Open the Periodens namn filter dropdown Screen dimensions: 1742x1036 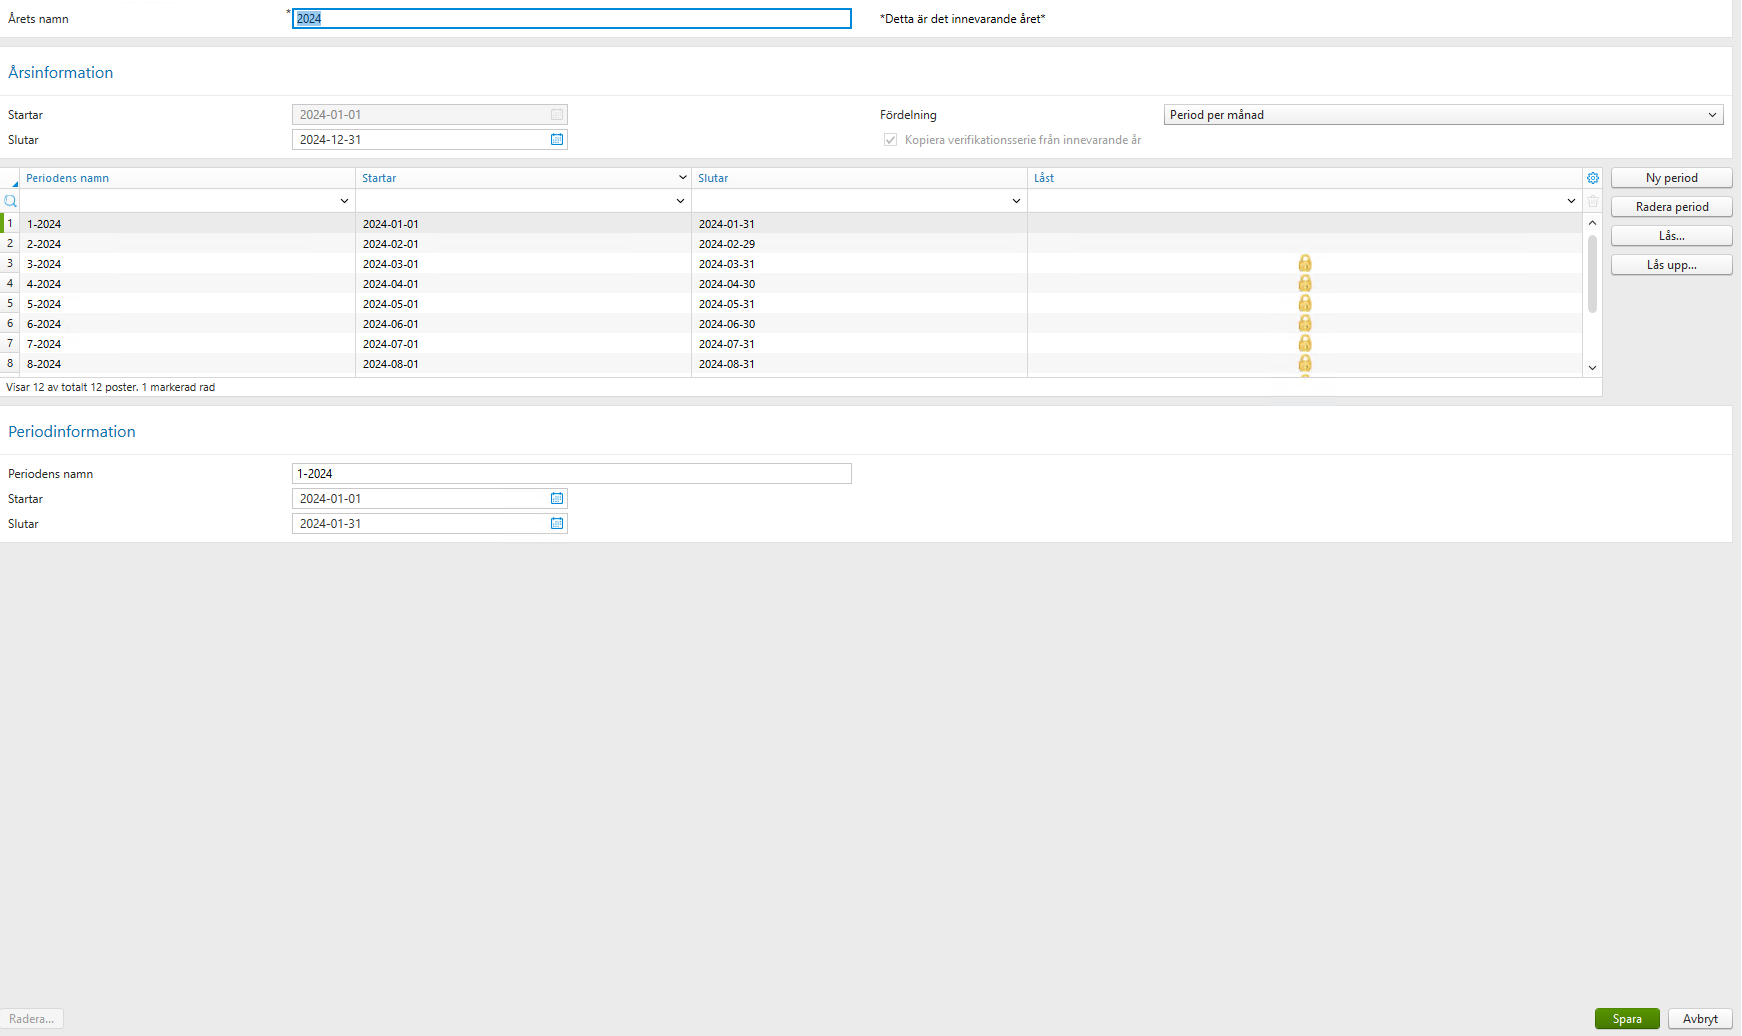(x=344, y=200)
